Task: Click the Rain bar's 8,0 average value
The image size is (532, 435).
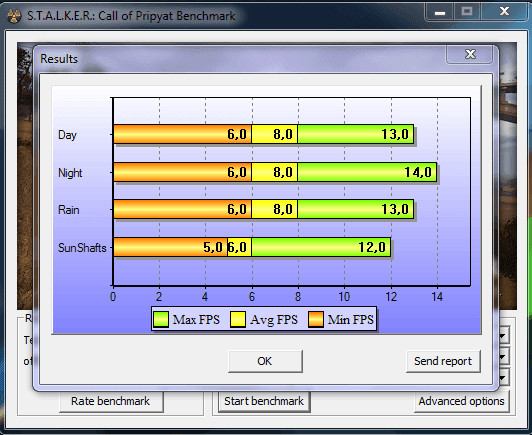Action: pyautogui.click(x=283, y=209)
